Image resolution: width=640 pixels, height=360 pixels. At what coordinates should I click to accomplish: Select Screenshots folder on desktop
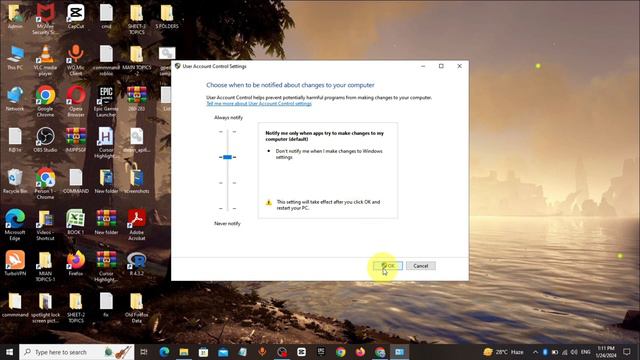(136, 181)
